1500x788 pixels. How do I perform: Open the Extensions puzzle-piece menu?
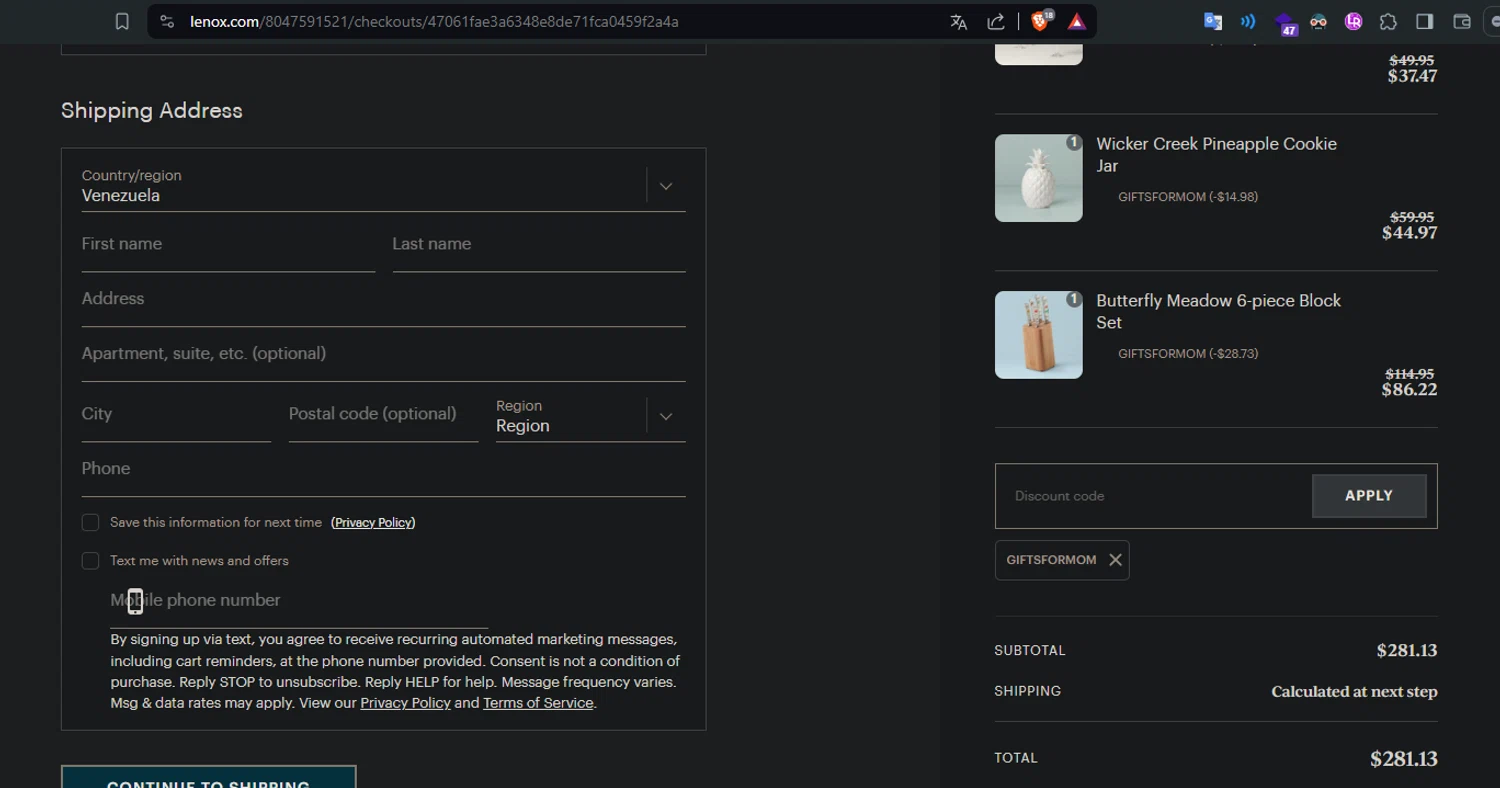pyautogui.click(x=1388, y=21)
